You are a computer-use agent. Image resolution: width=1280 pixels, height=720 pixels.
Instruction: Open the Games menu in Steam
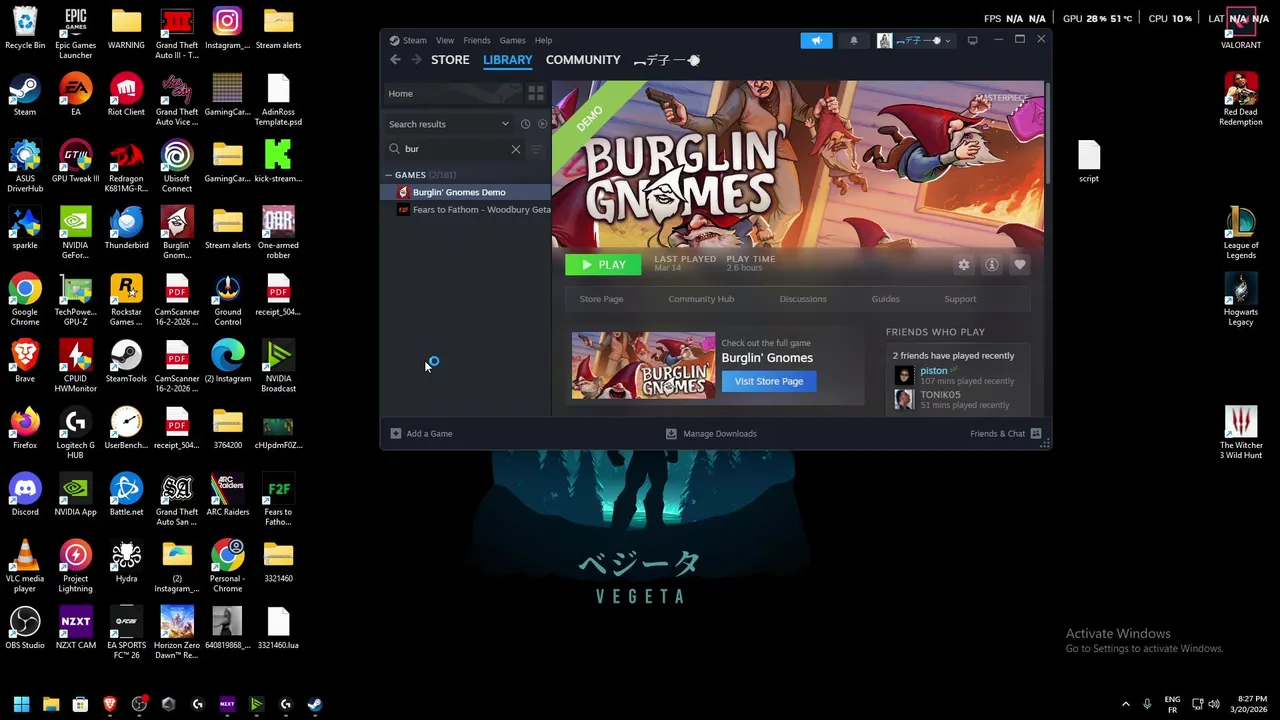click(x=512, y=40)
